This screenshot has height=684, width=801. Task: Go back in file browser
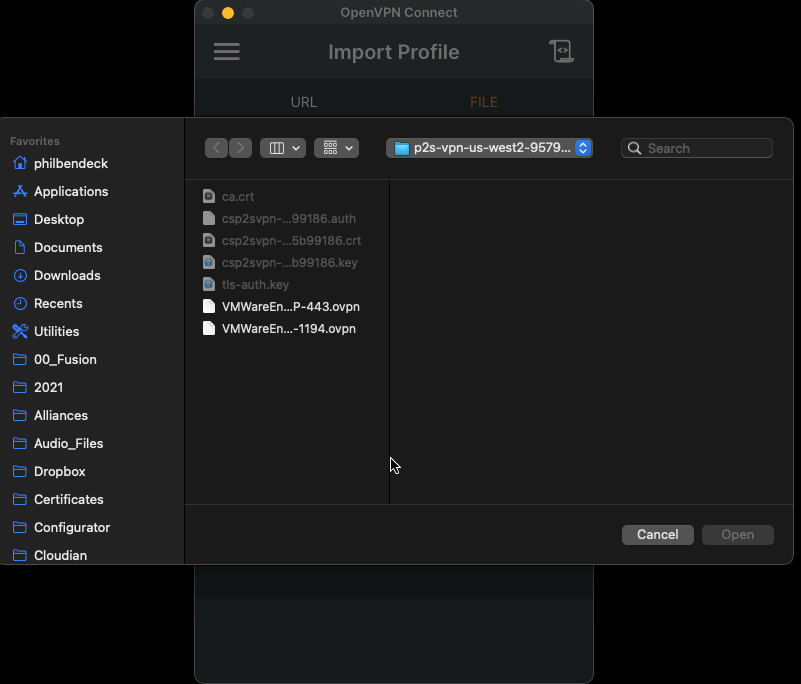point(216,148)
